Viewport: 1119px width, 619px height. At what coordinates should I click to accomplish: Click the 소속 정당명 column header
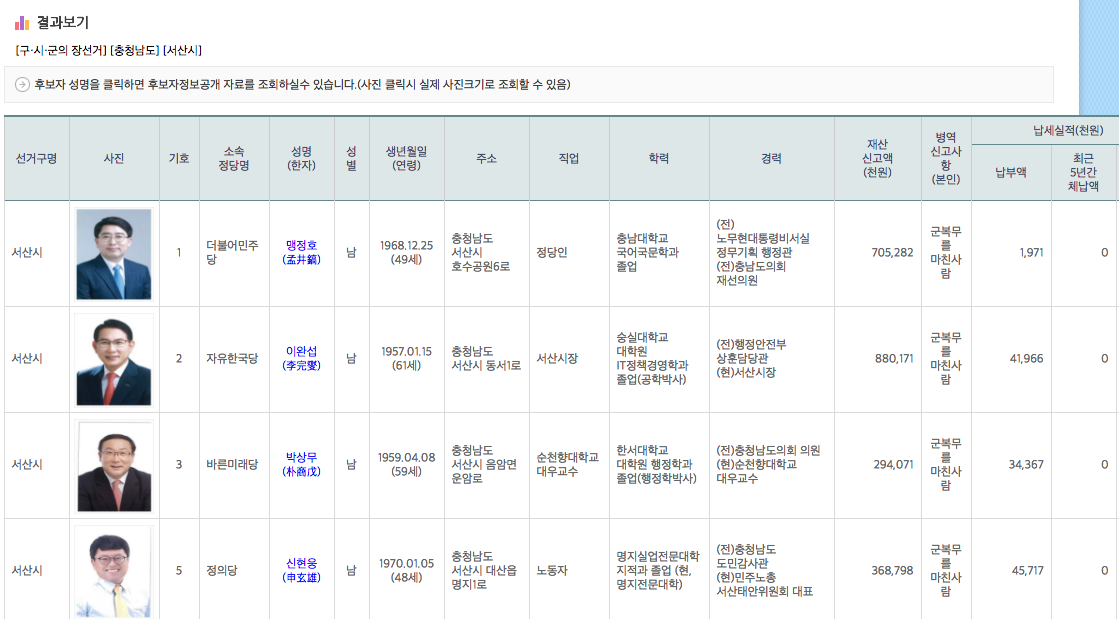pyautogui.click(x=234, y=158)
